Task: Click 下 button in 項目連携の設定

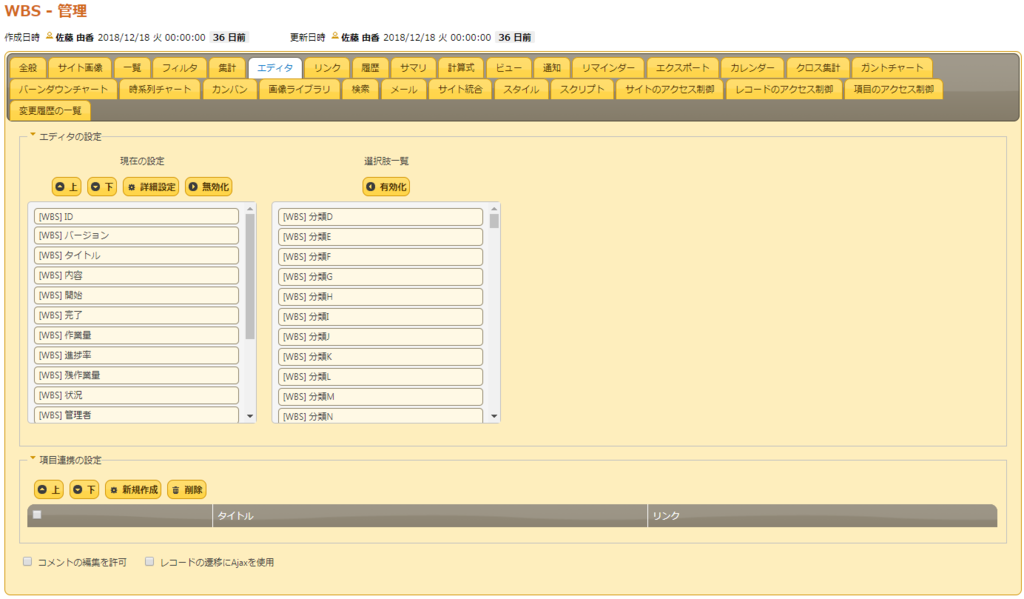Action: click(84, 490)
